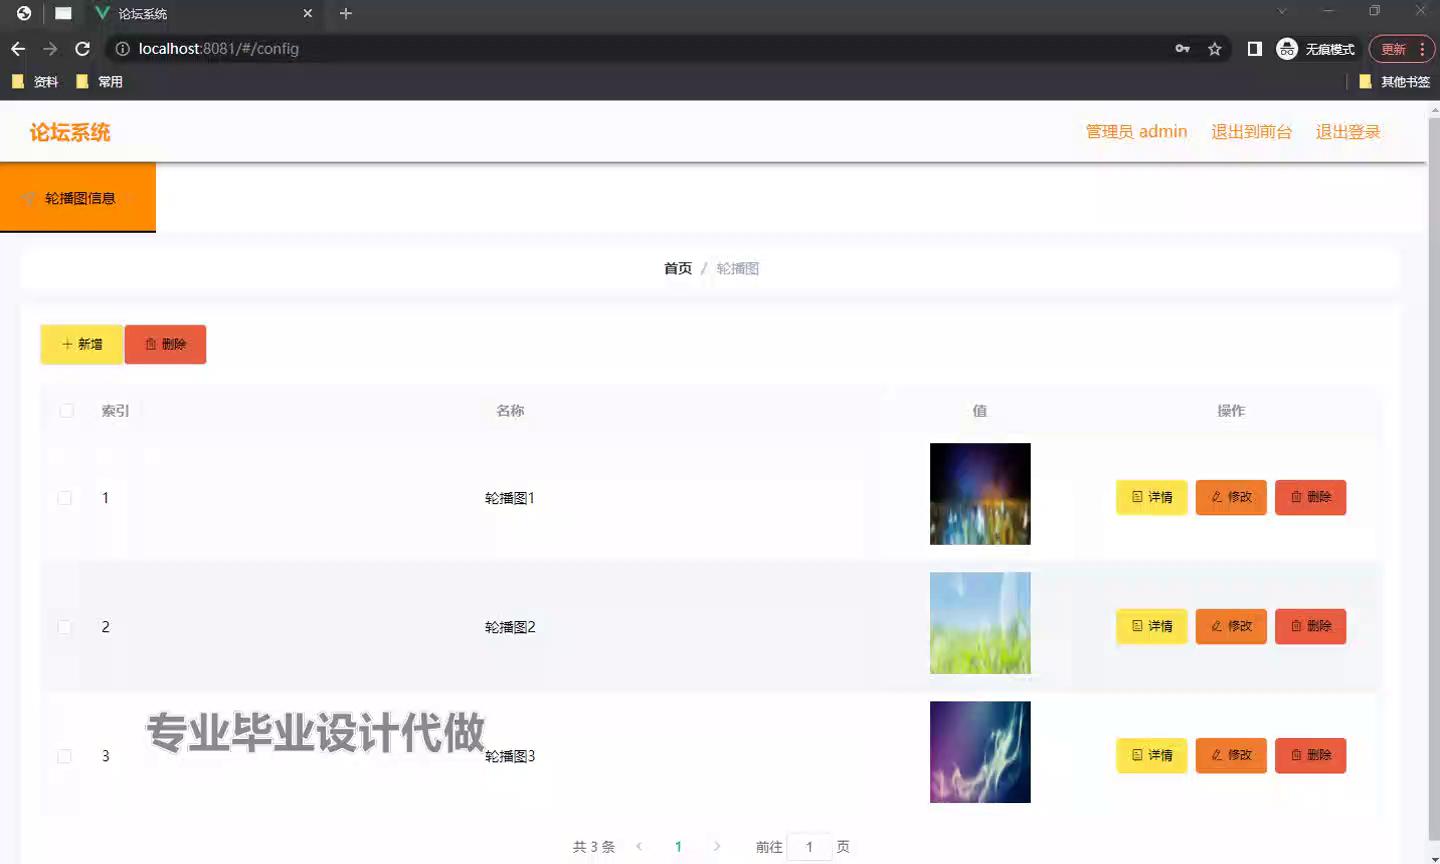Open the 轮播图信息 sidebar menu item
The image size is (1440, 864).
coord(78,198)
